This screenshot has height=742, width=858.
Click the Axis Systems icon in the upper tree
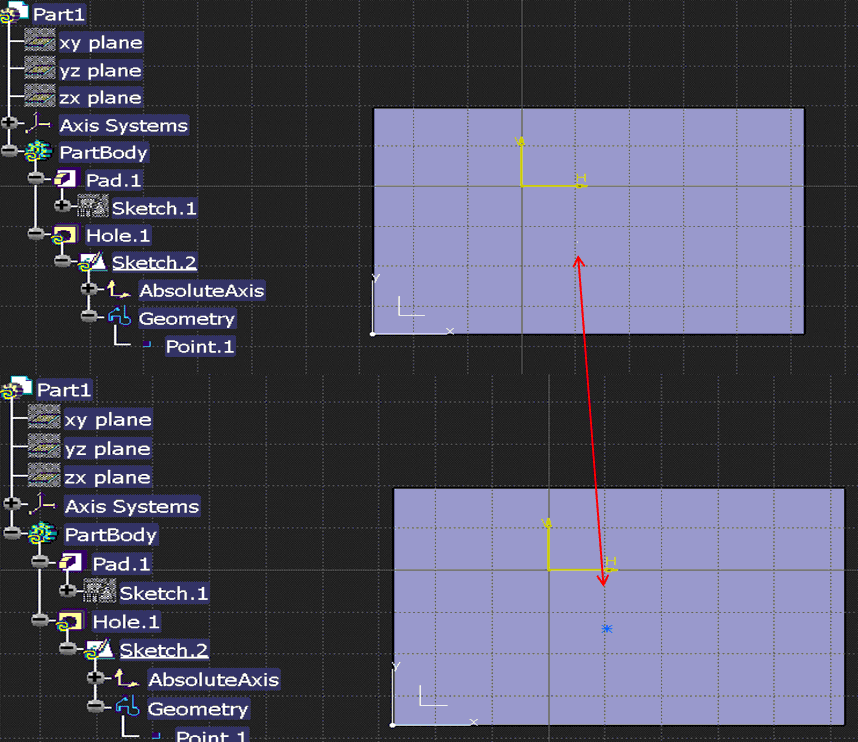38,123
